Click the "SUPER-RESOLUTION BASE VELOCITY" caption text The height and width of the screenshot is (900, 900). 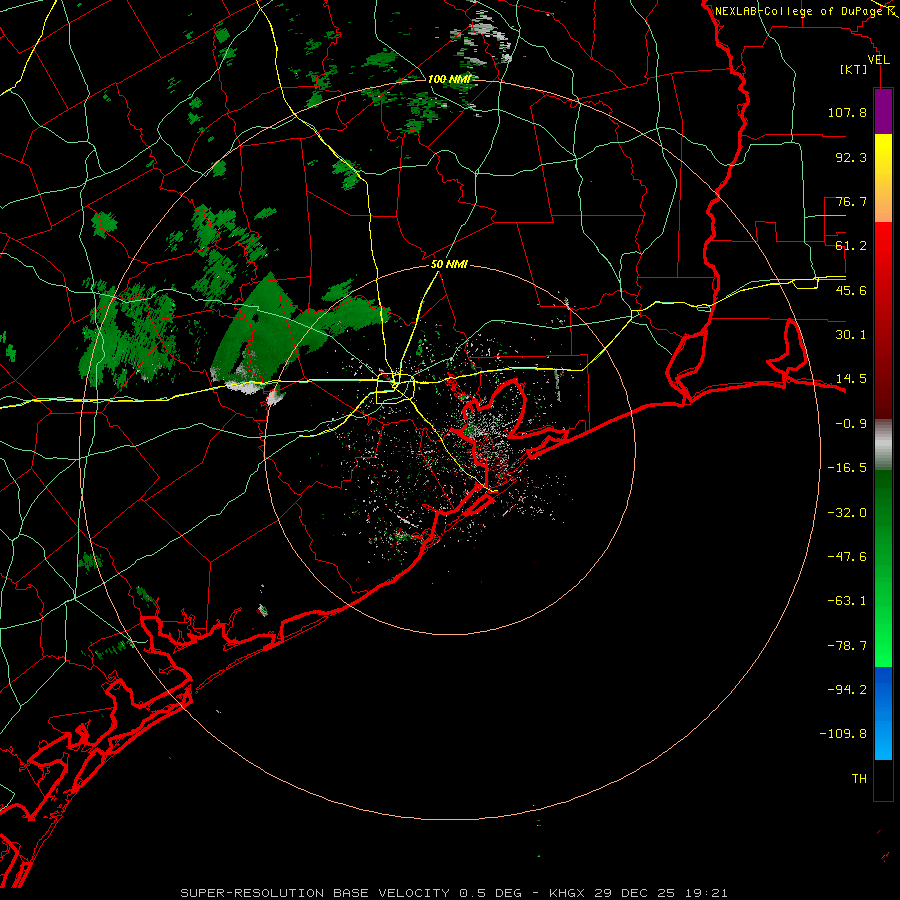click(315, 893)
